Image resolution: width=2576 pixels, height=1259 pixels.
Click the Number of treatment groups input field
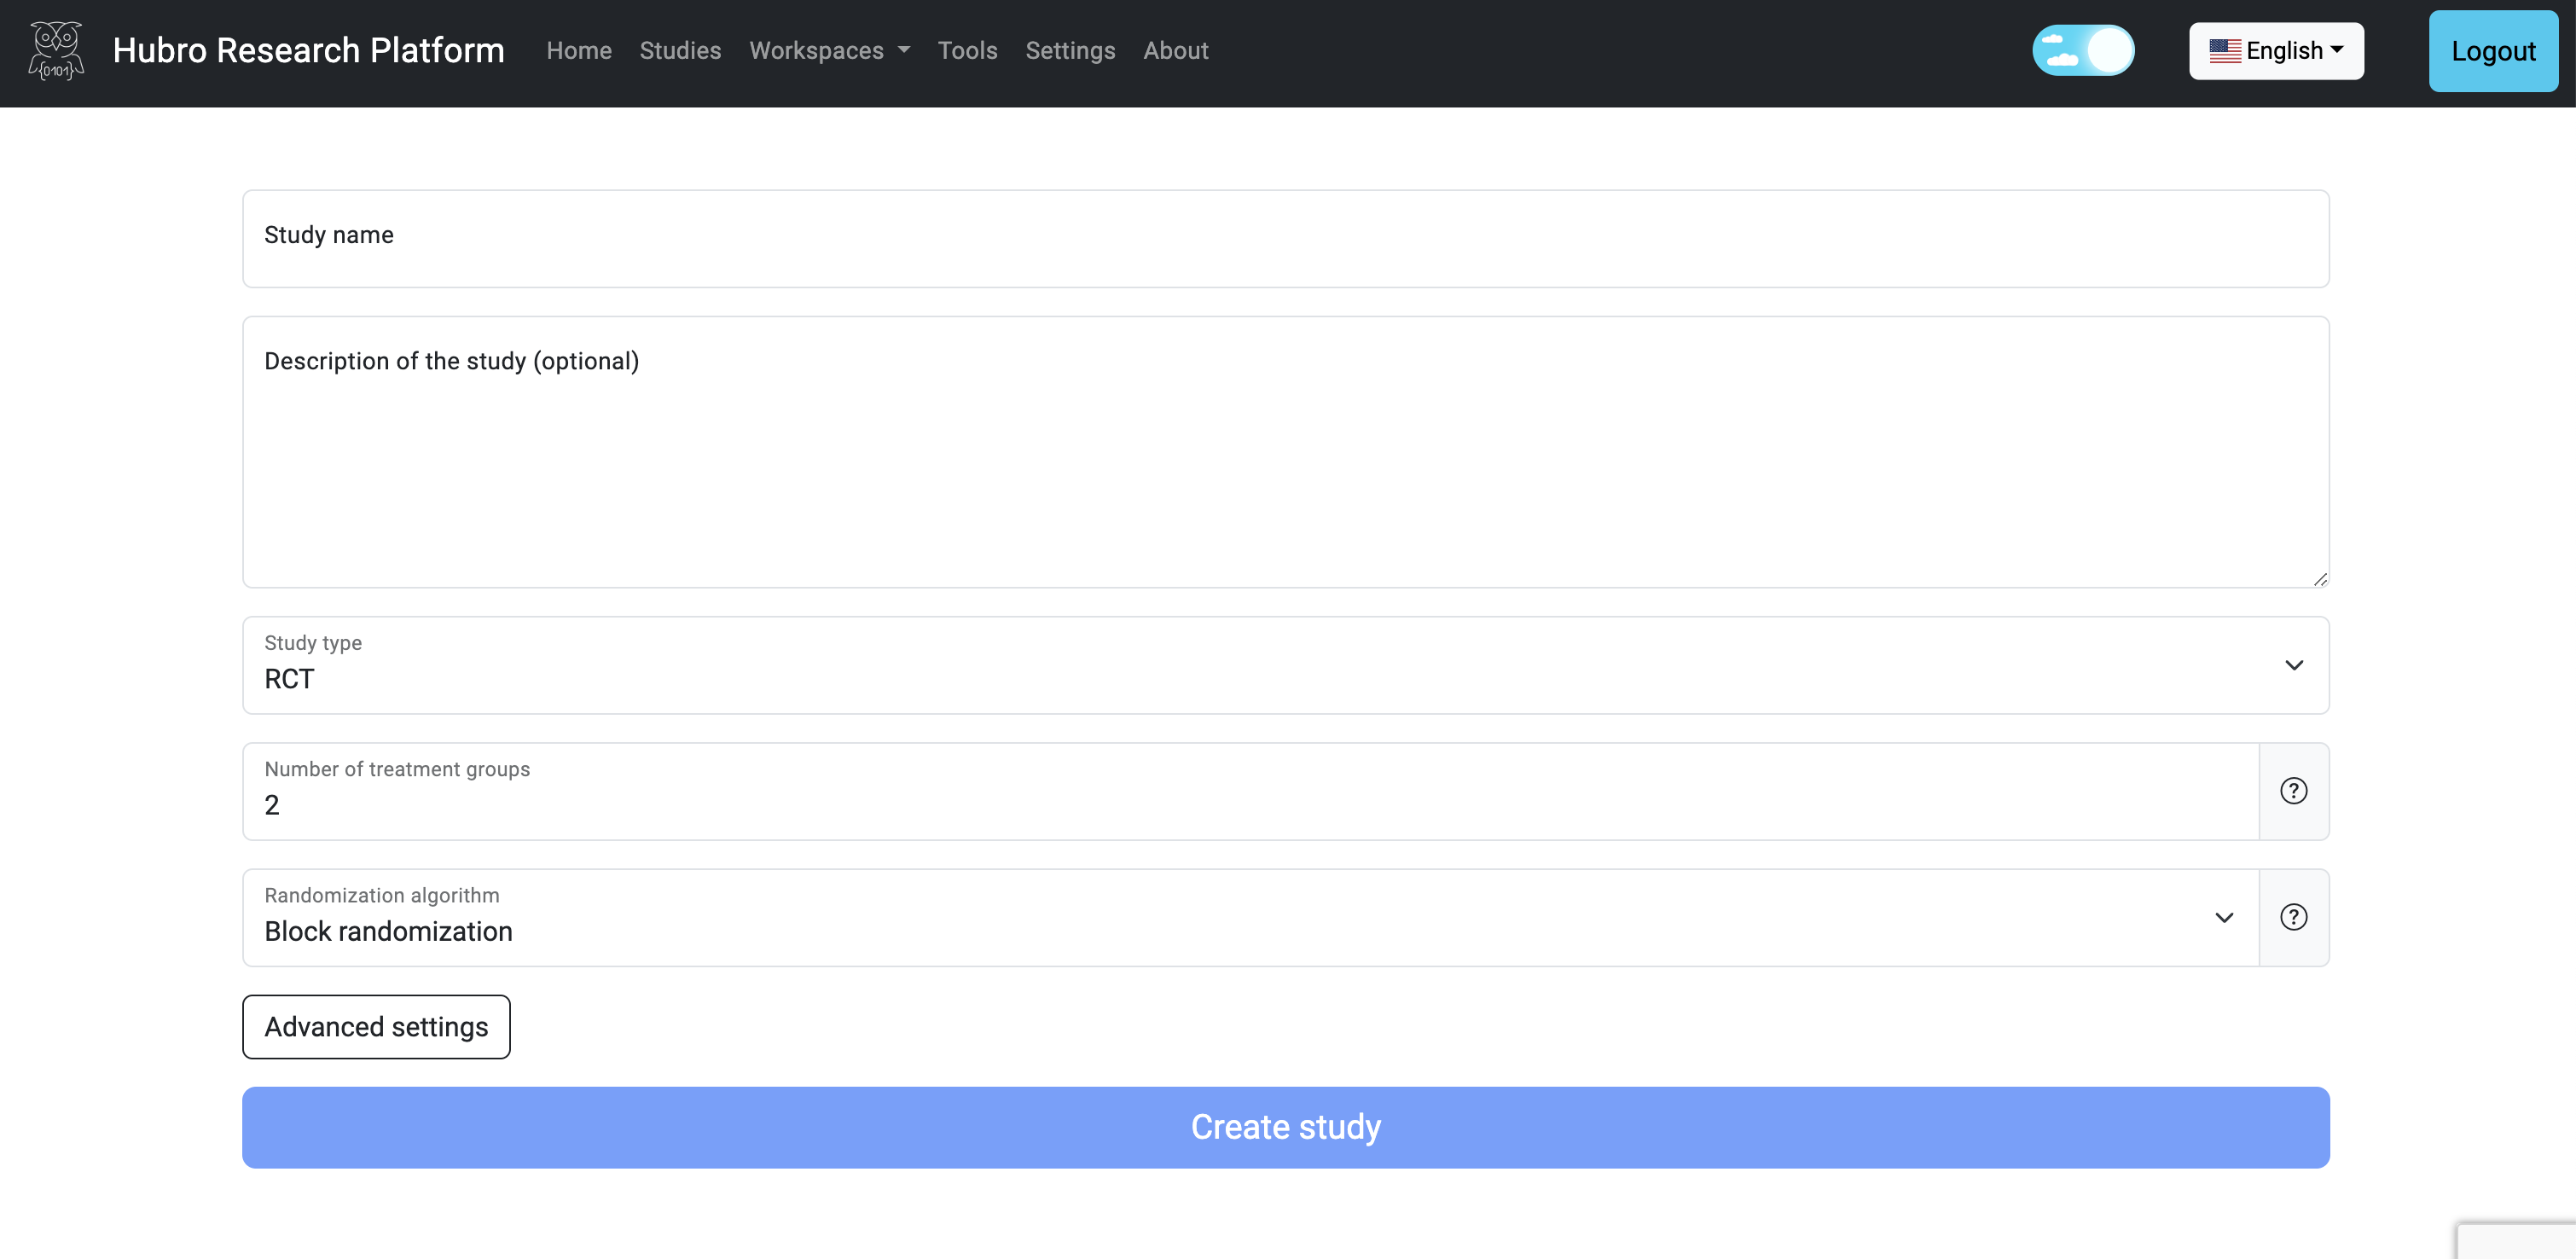click(x=1250, y=791)
